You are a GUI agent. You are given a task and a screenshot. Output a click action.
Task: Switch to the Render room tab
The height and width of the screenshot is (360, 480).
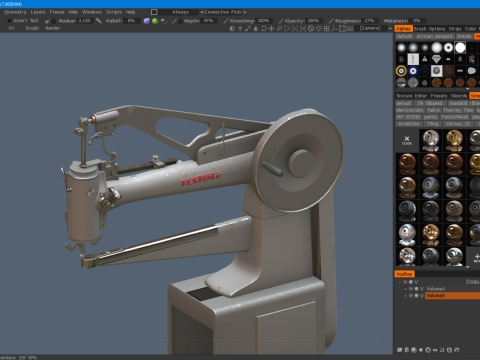pos(53,28)
